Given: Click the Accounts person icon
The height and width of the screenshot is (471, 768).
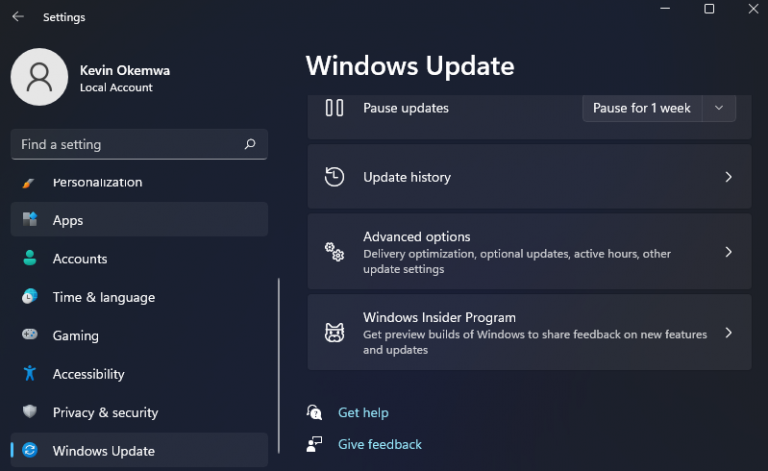Looking at the screenshot, I should pyautogui.click(x=30, y=258).
